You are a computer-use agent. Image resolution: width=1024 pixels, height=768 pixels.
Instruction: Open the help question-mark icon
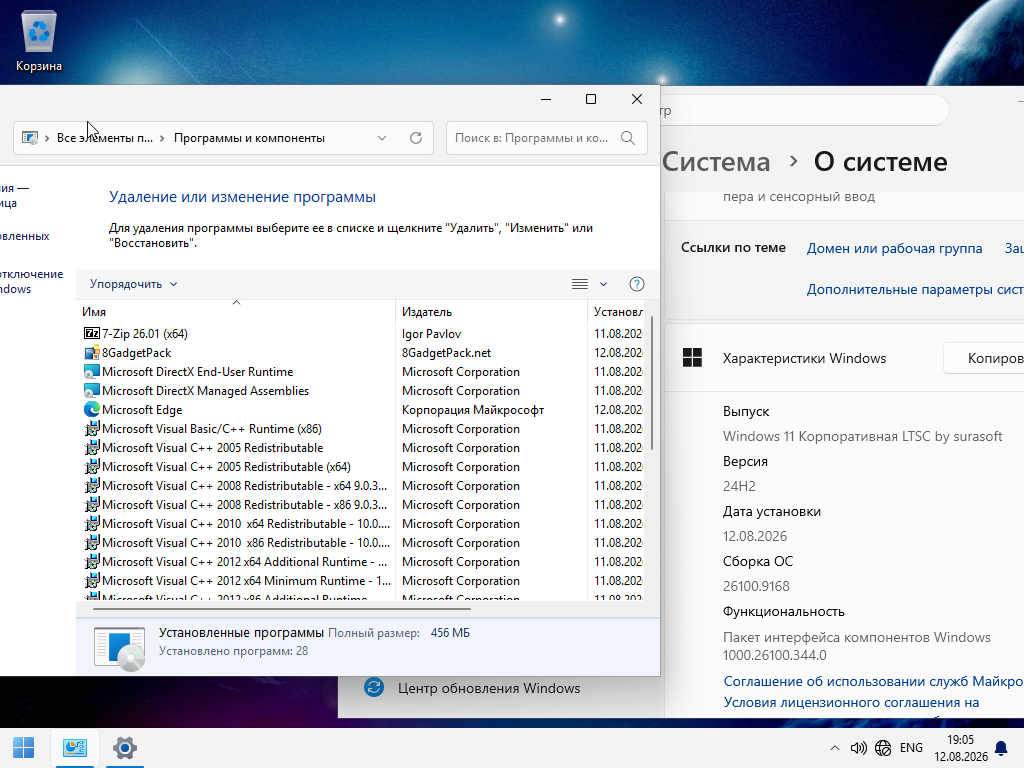[636, 284]
